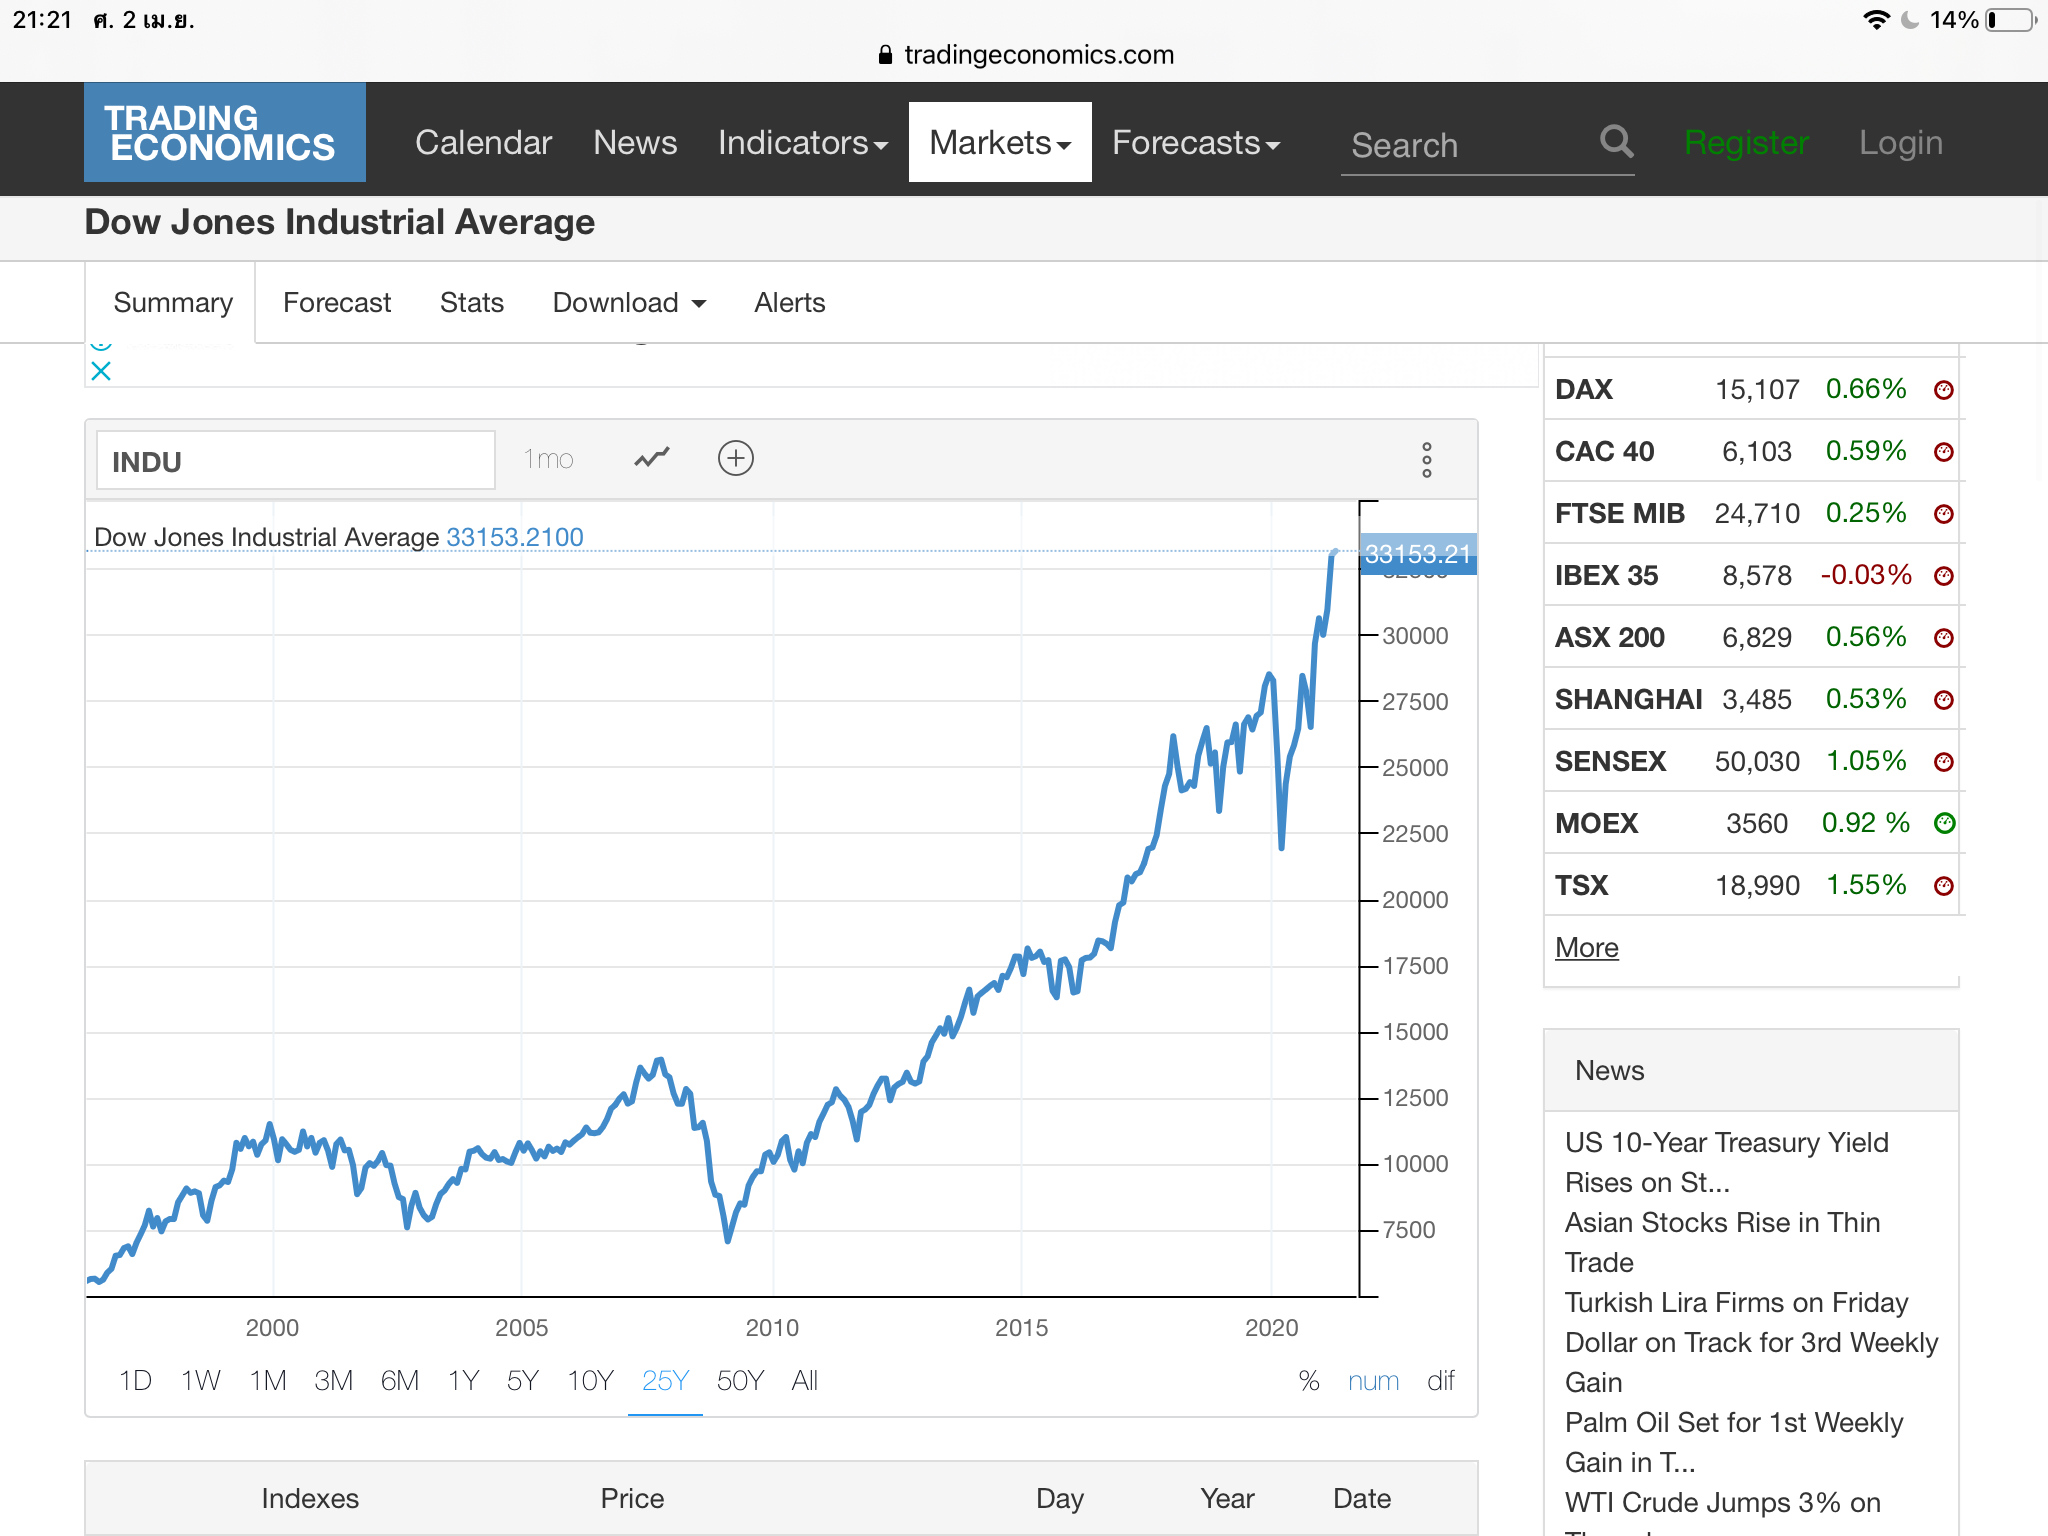
Task: Click the More indexes link
Action: pyautogui.click(x=1586, y=948)
